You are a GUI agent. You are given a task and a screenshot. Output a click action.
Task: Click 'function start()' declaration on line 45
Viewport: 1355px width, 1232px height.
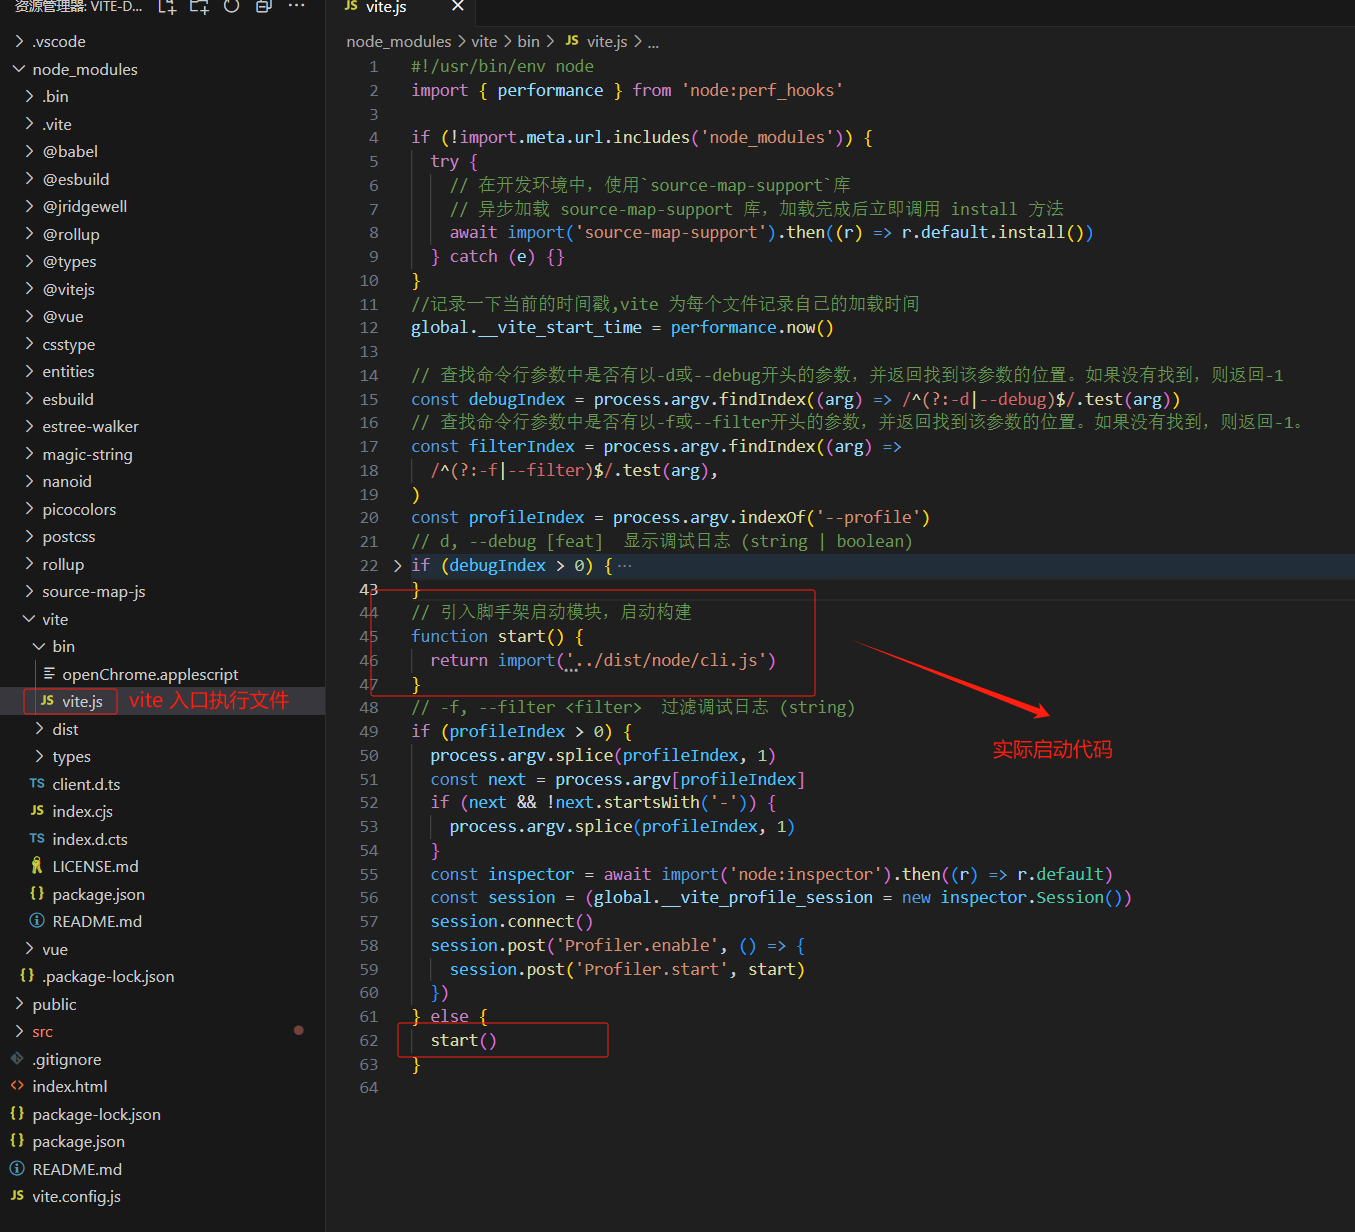click(x=488, y=636)
